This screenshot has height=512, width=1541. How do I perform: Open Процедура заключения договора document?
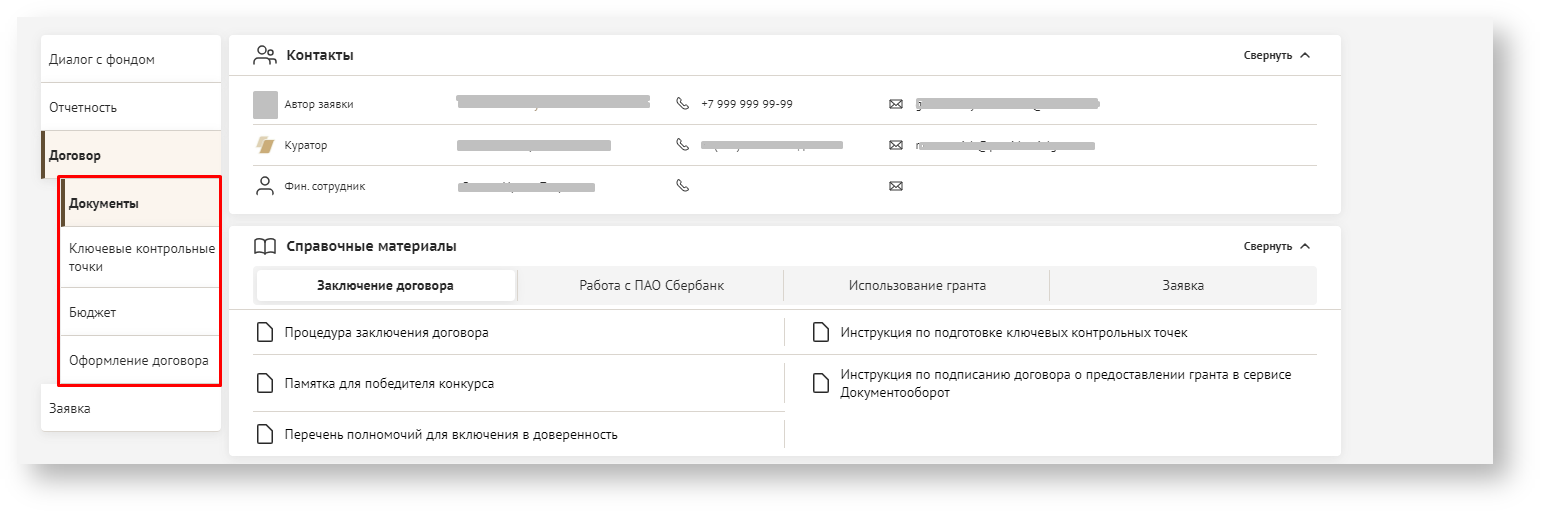pyautogui.click(x=386, y=332)
